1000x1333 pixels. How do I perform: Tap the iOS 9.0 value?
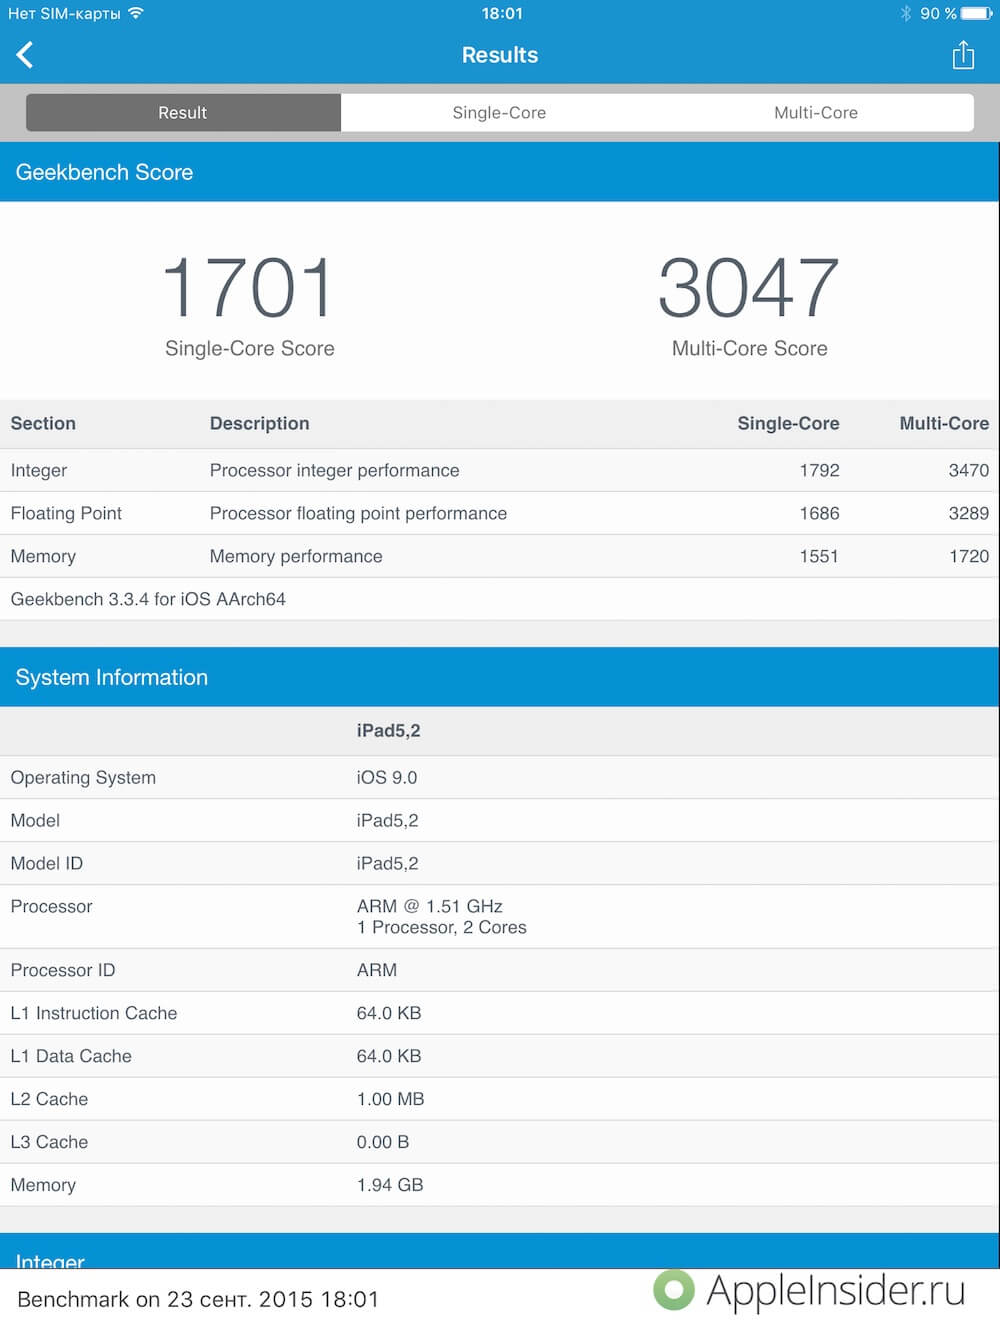[387, 777]
